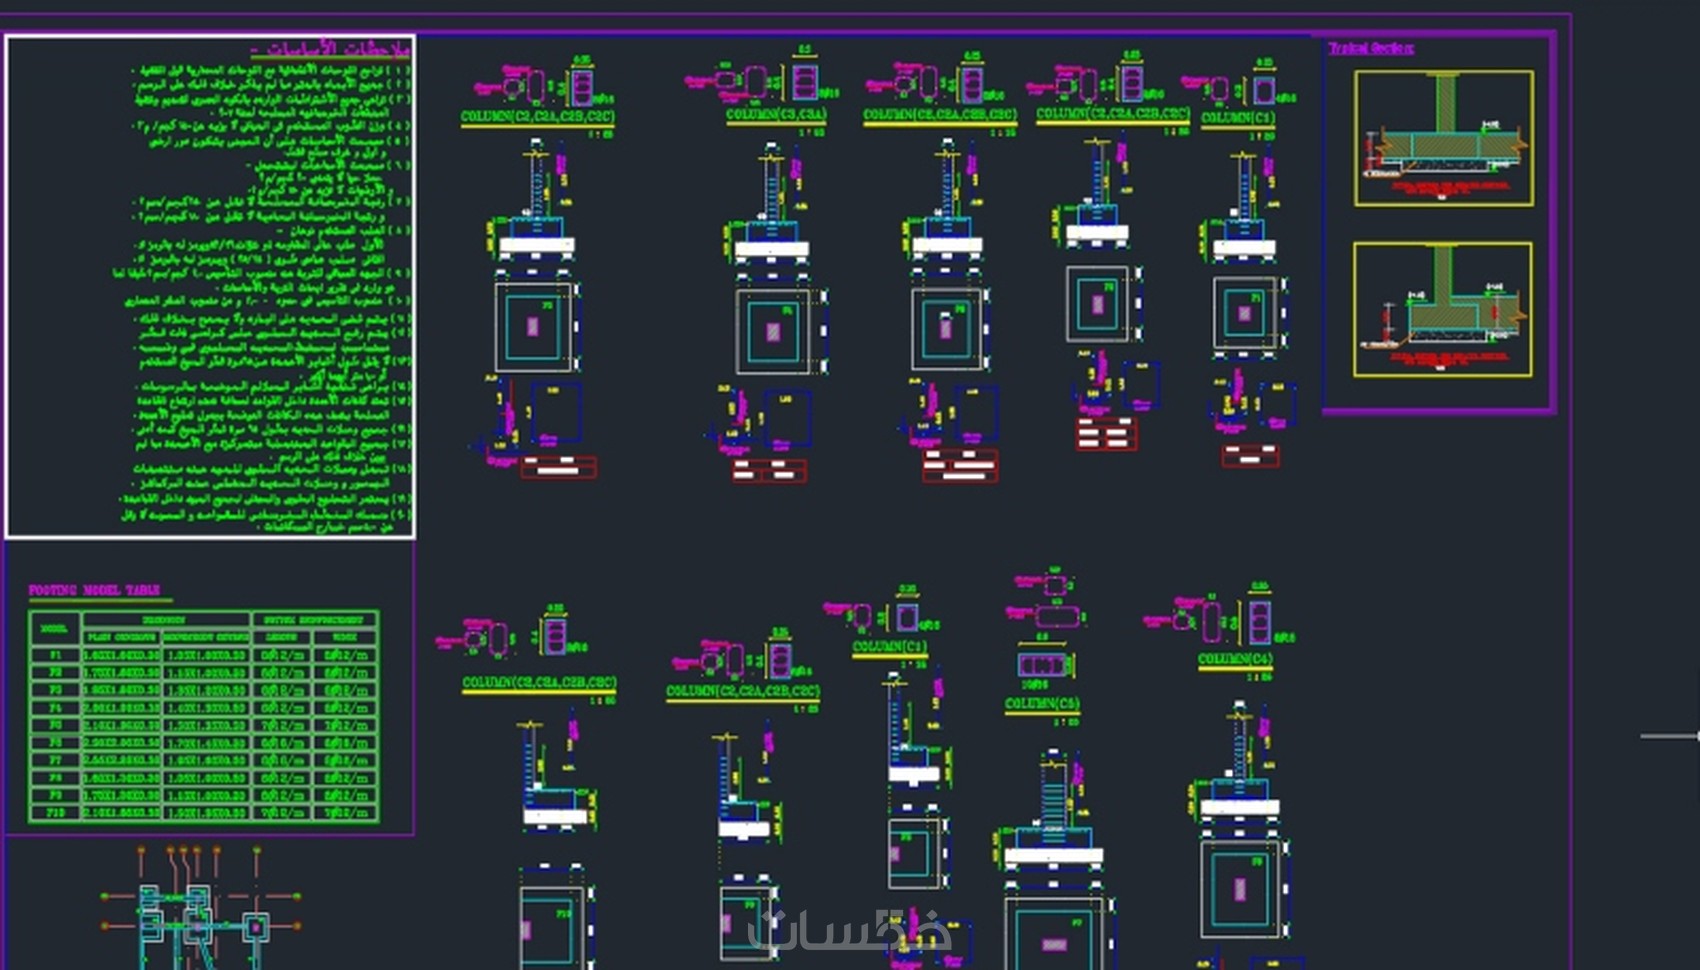This screenshot has width=1700, height=970.
Task: Click the Typical Sections heading
Action: pos(1371,48)
